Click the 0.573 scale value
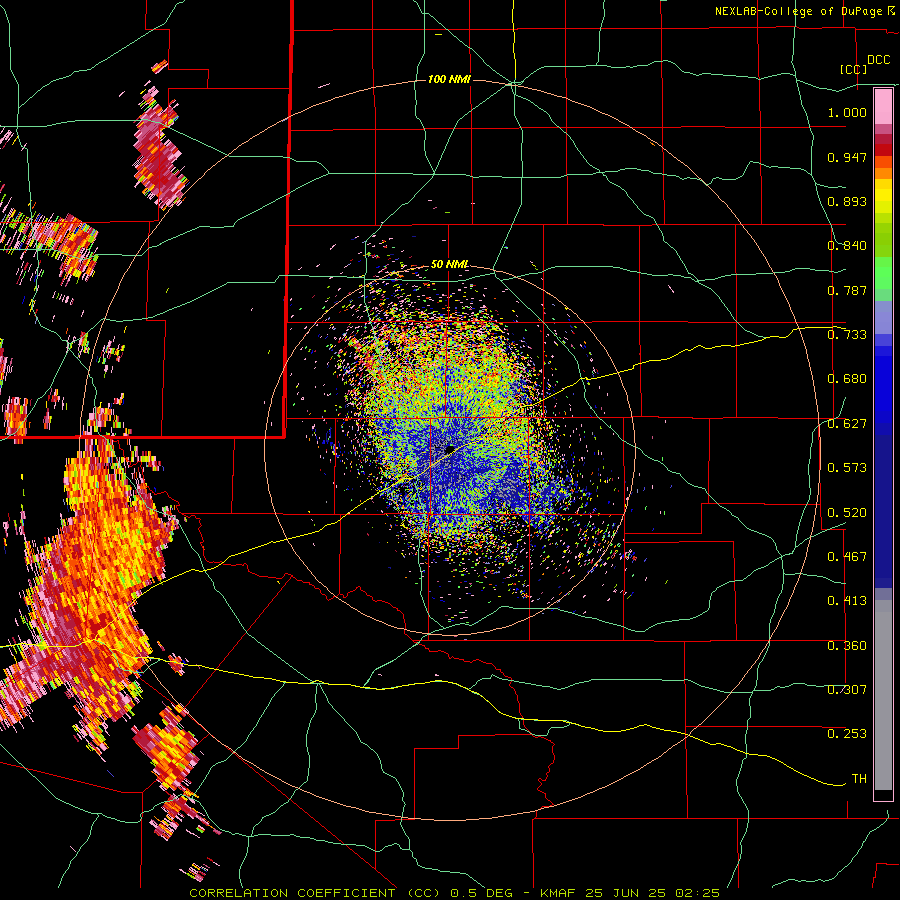 (x=847, y=468)
